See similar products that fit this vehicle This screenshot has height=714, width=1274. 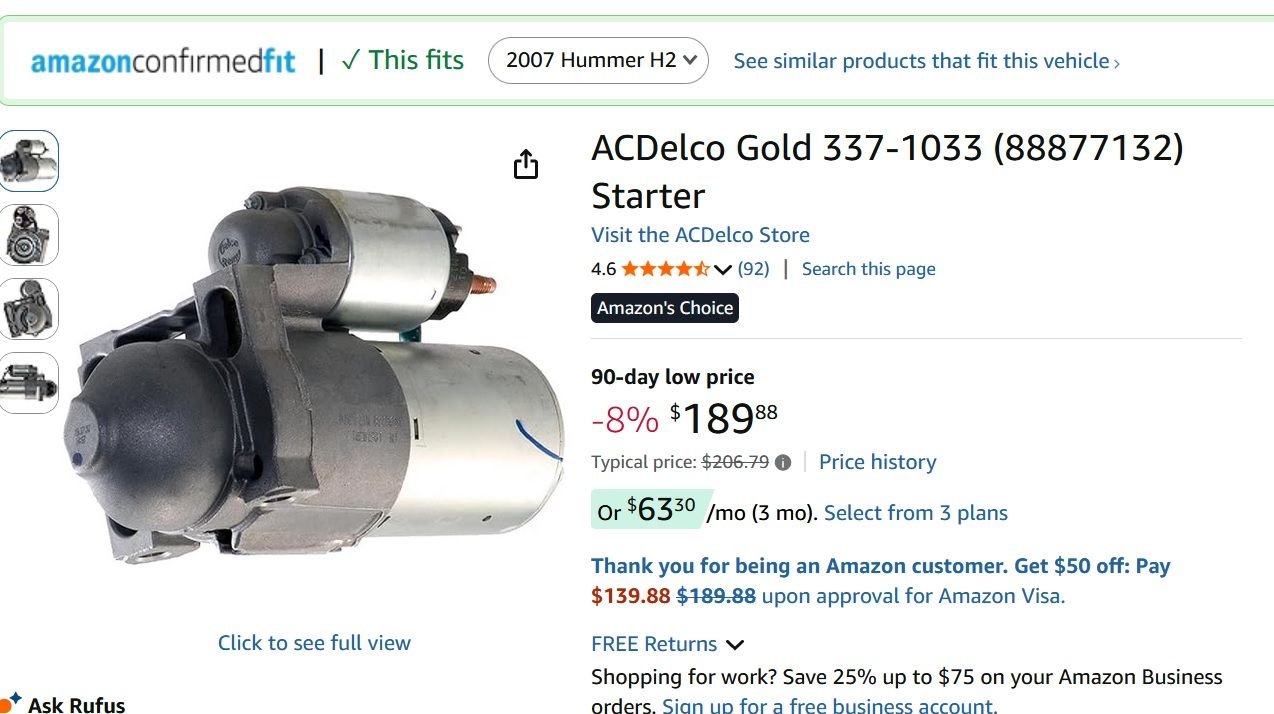click(x=926, y=61)
